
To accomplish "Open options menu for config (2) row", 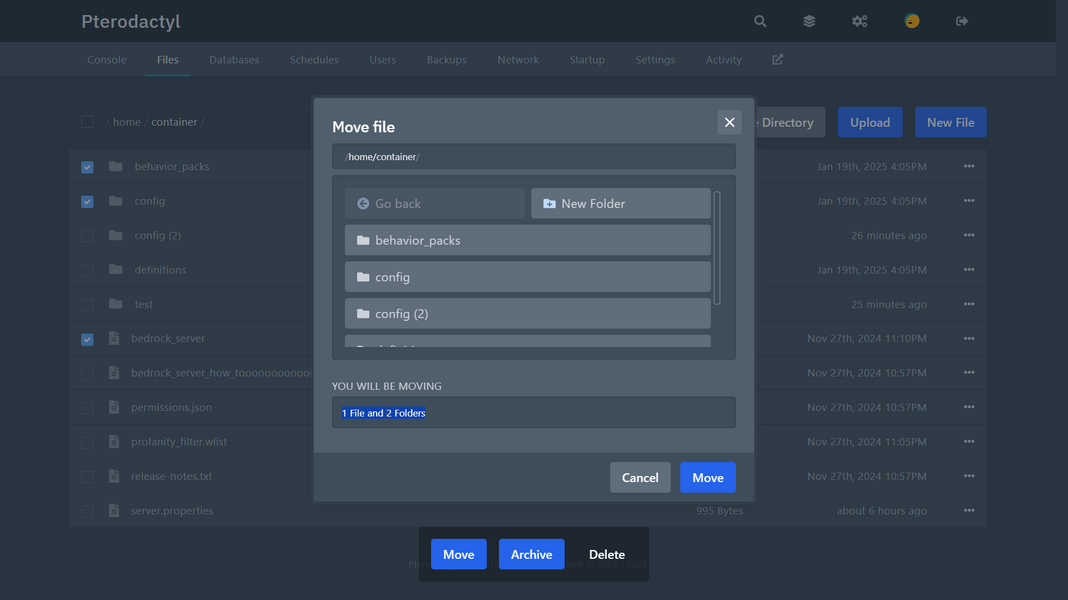I will (x=969, y=235).
